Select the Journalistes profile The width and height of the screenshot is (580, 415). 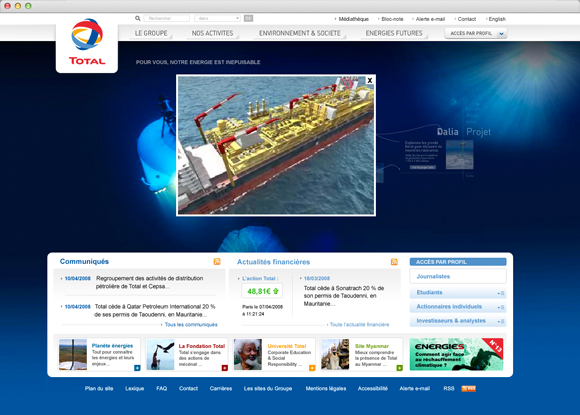click(x=458, y=276)
